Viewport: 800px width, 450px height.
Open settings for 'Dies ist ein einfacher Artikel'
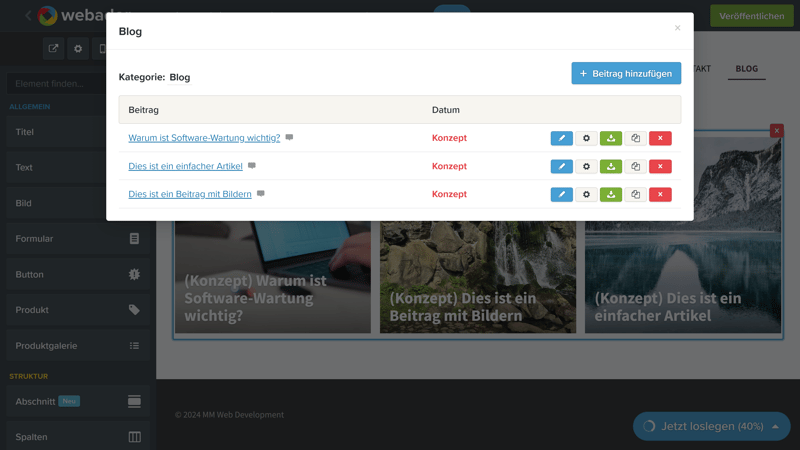point(586,166)
